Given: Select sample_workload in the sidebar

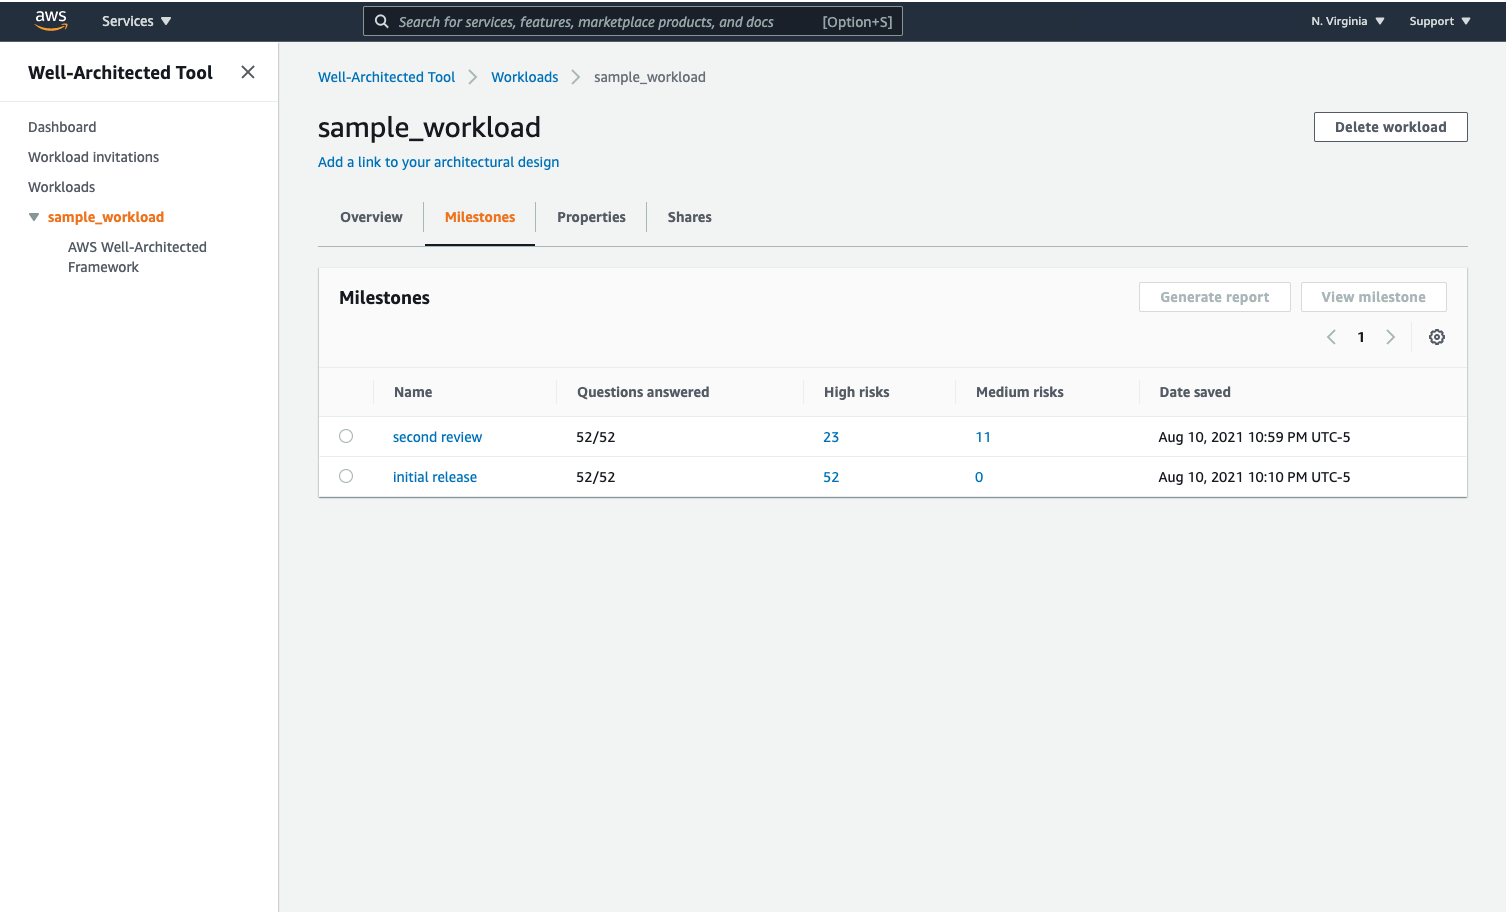Looking at the screenshot, I should (x=106, y=217).
